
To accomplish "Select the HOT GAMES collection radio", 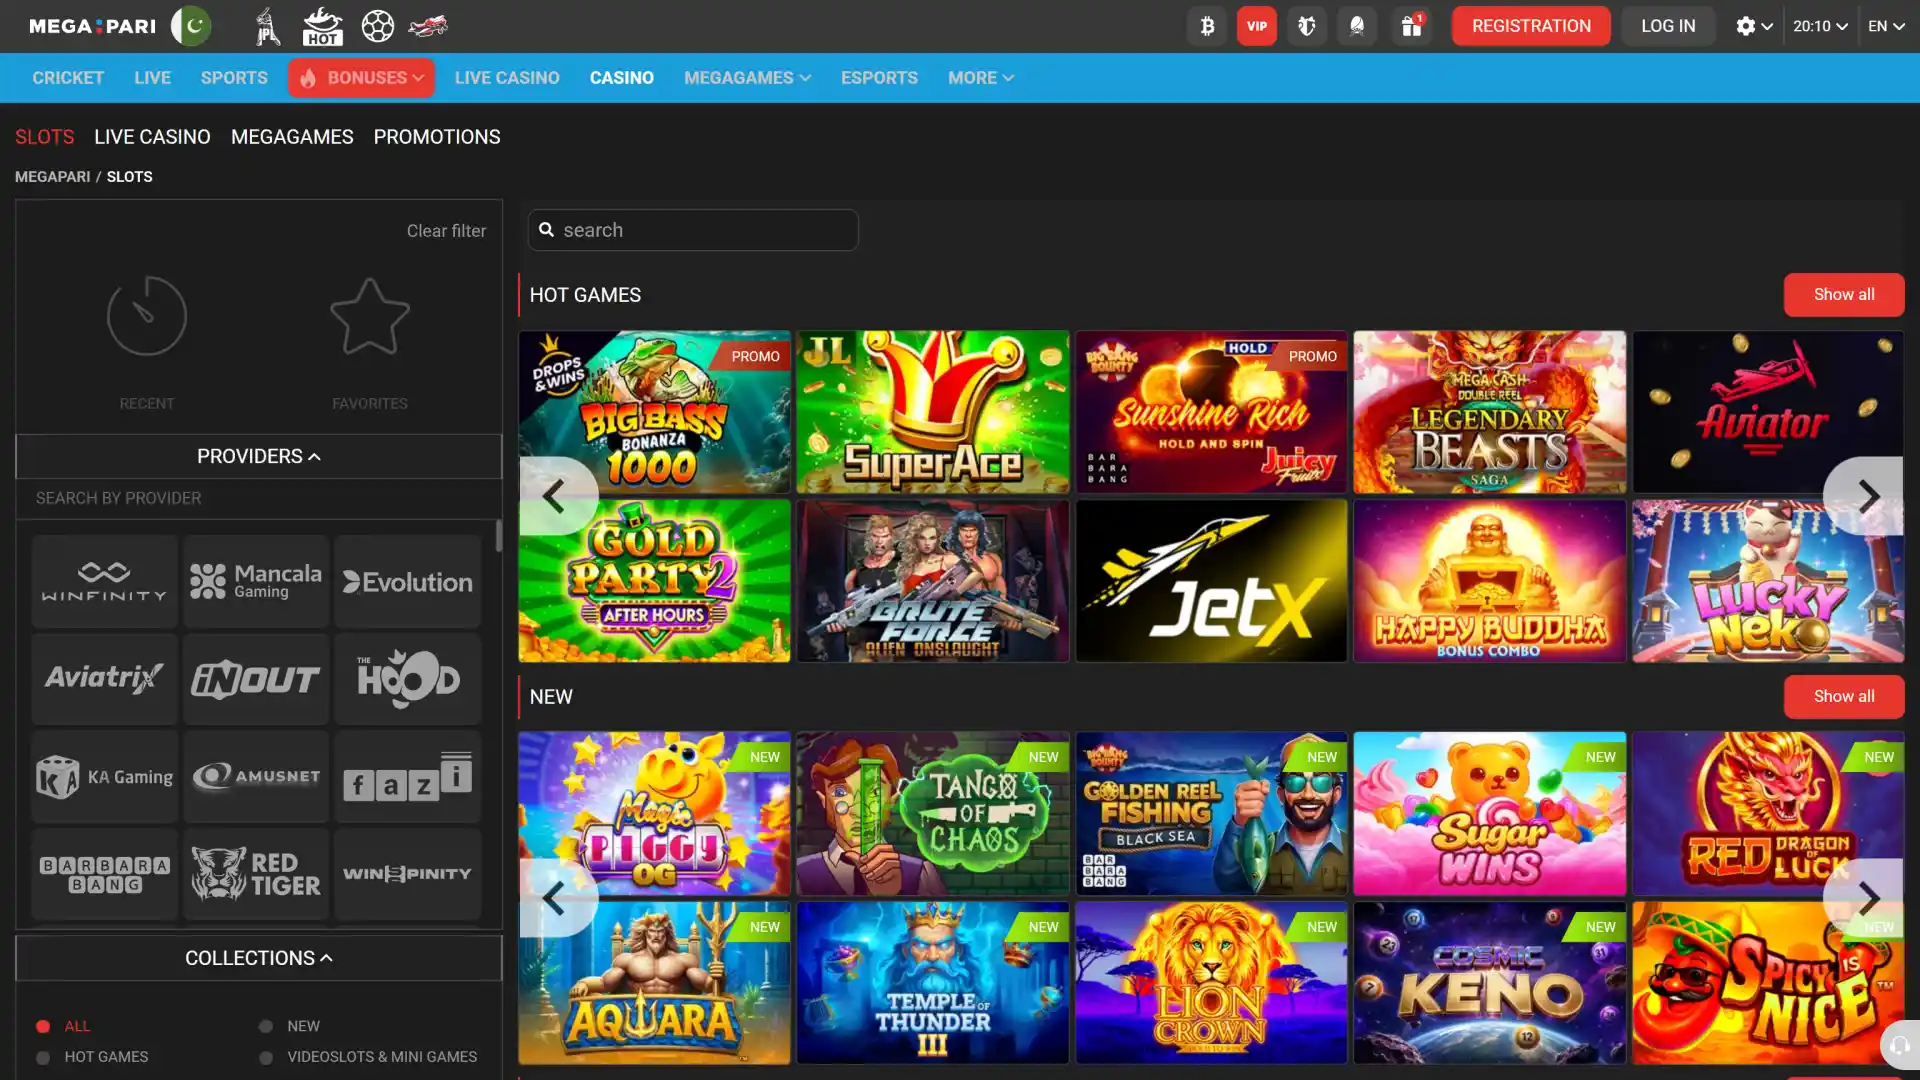I will click(x=43, y=1057).
